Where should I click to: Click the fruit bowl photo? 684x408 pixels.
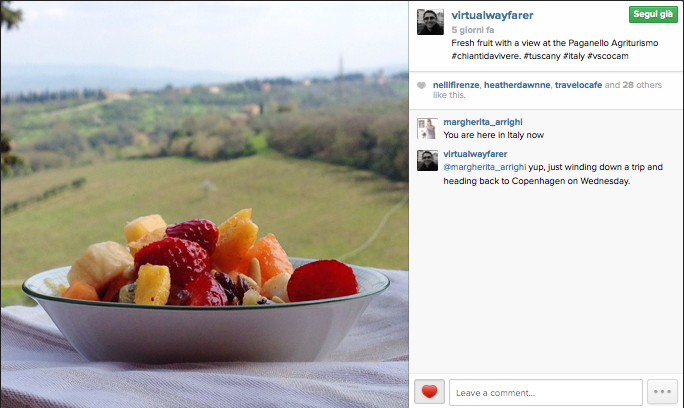205,204
